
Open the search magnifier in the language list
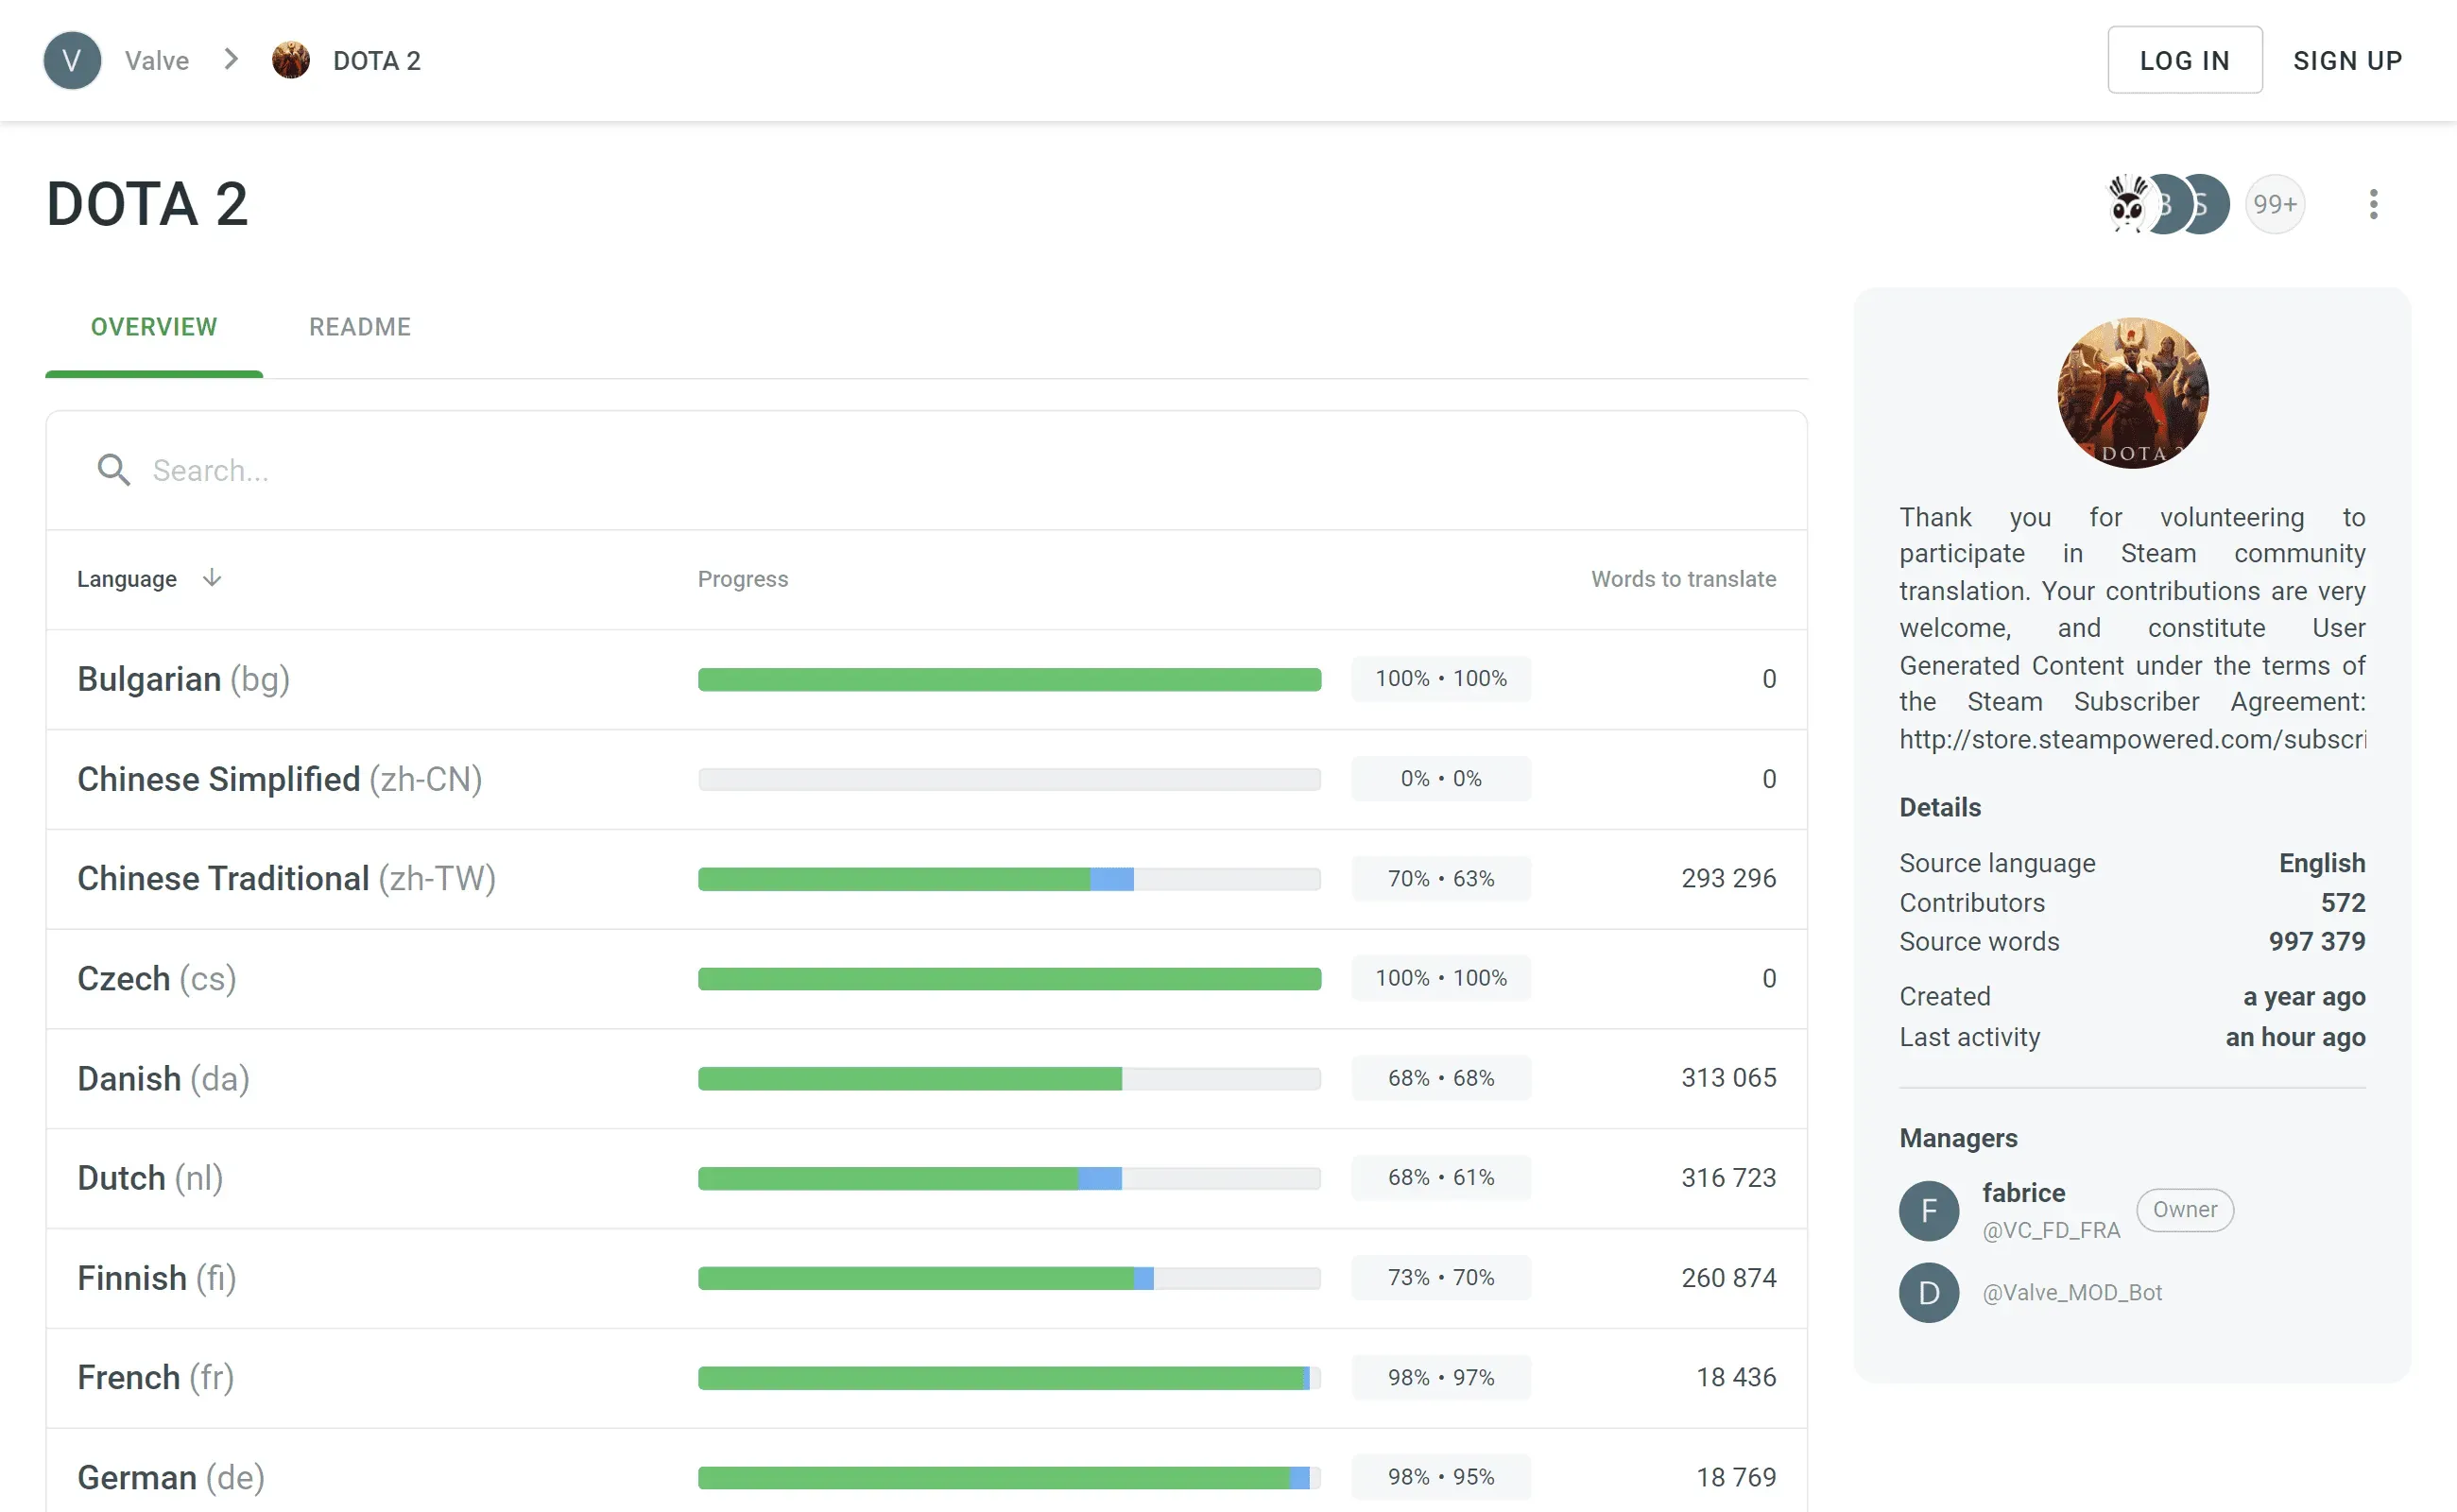click(113, 470)
